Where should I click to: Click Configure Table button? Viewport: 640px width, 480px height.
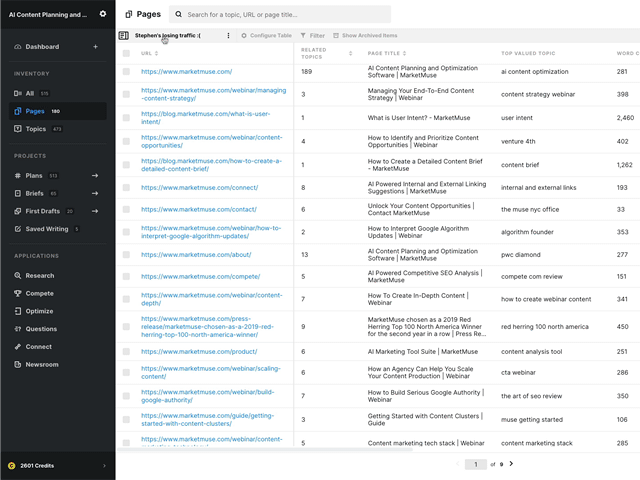pyautogui.click(x=266, y=36)
